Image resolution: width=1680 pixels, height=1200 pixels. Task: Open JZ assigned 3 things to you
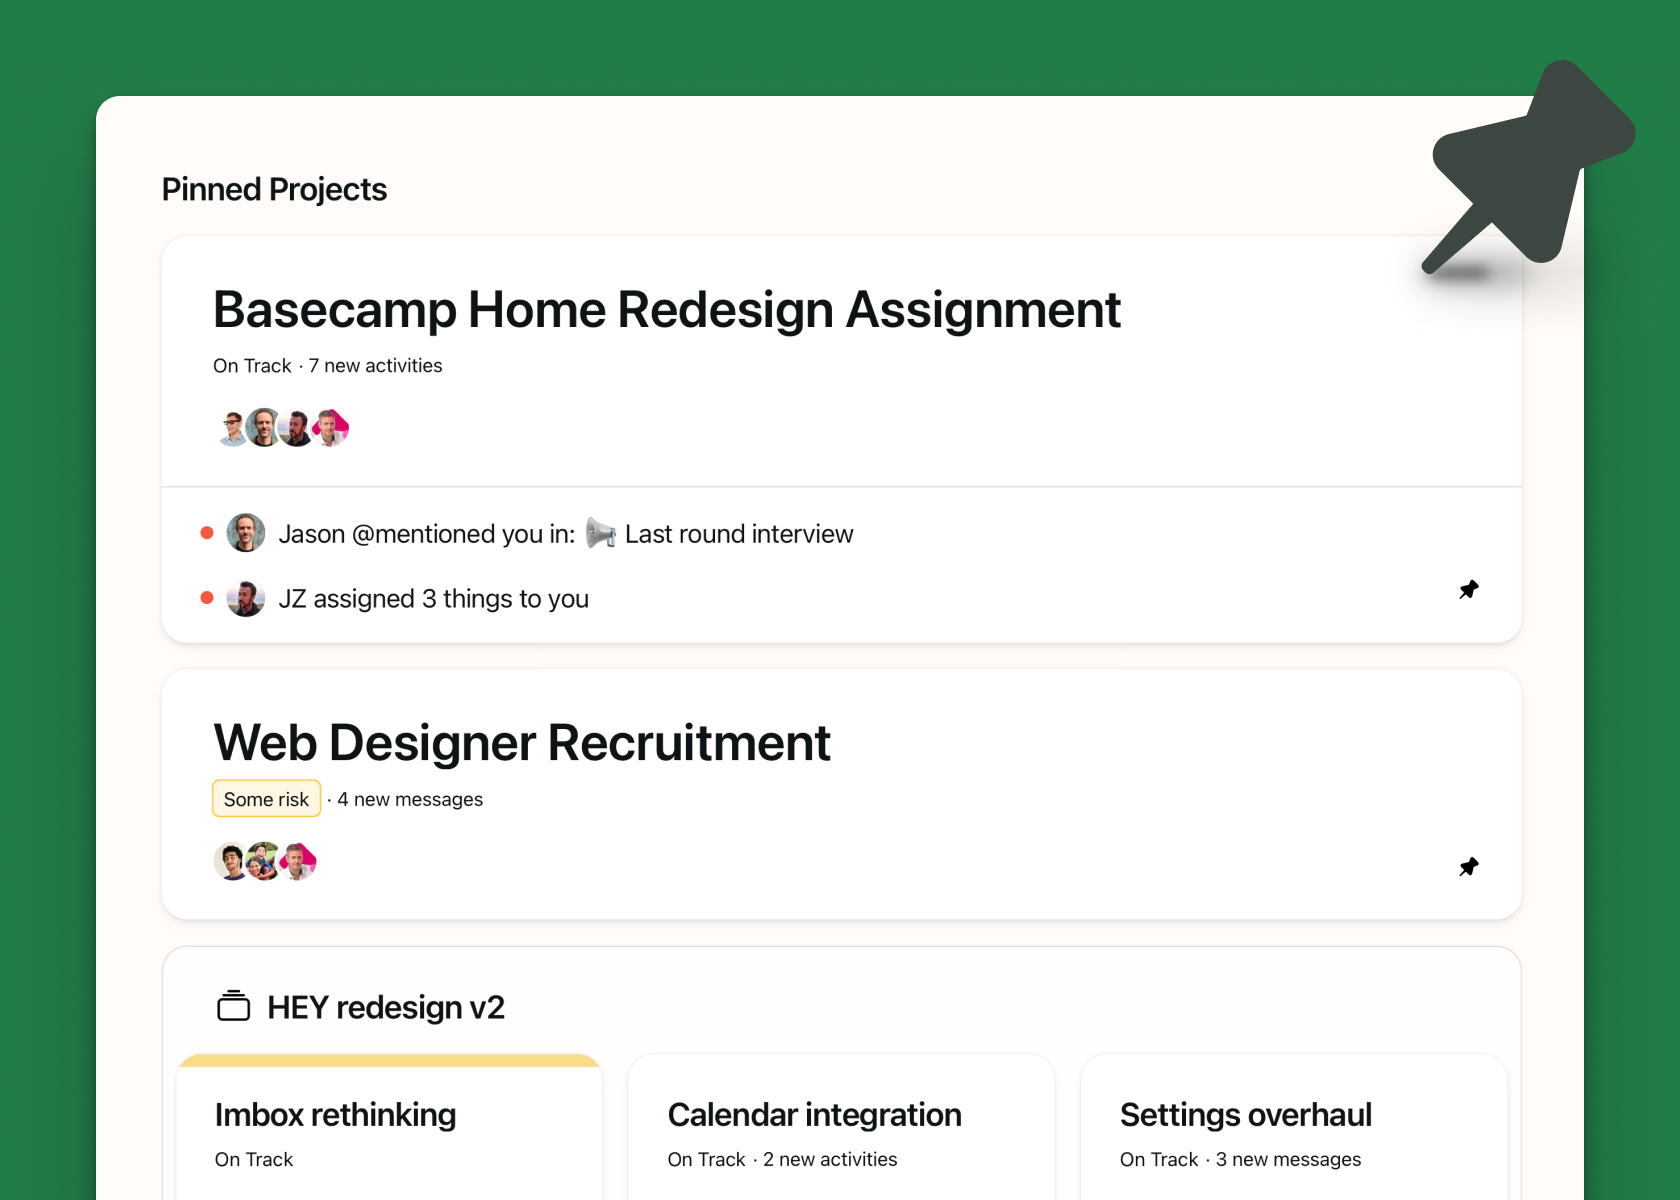[x=434, y=599]
